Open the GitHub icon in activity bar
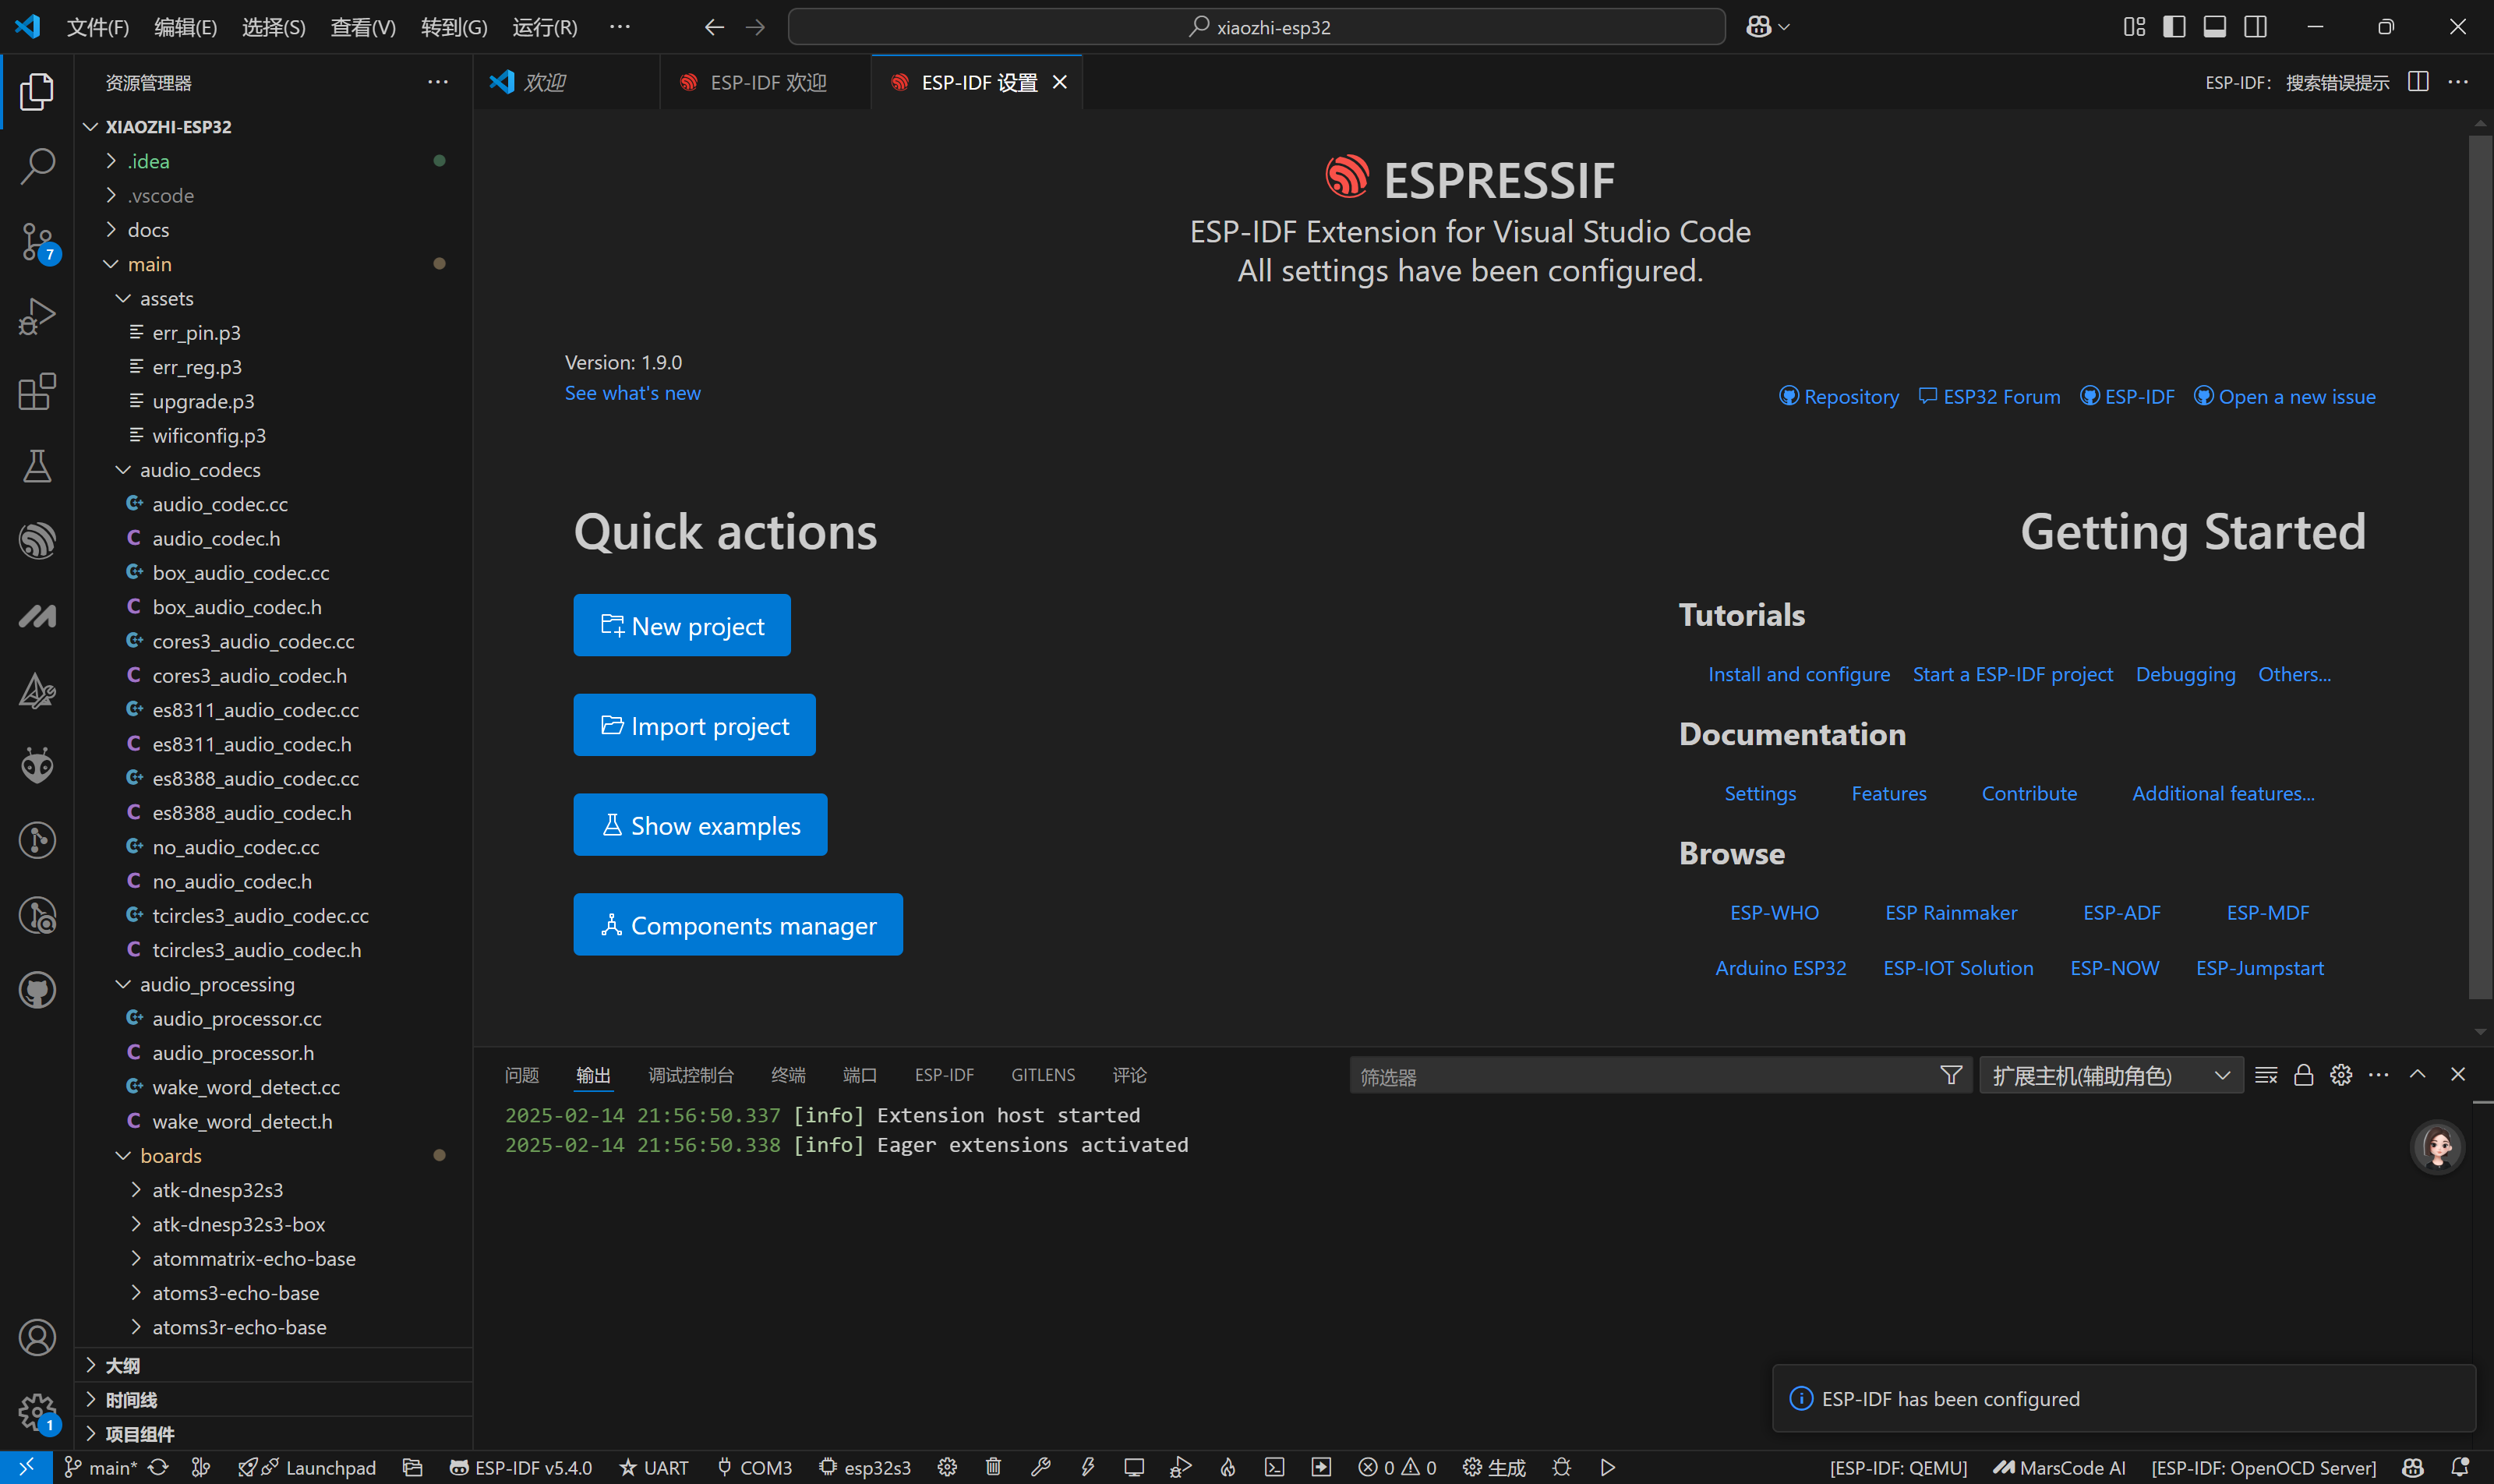2494x1484 pixels. click(37, 990)
